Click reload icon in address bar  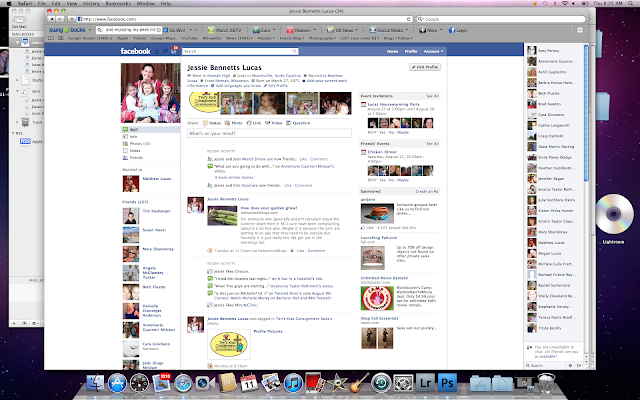coord(409,19)
